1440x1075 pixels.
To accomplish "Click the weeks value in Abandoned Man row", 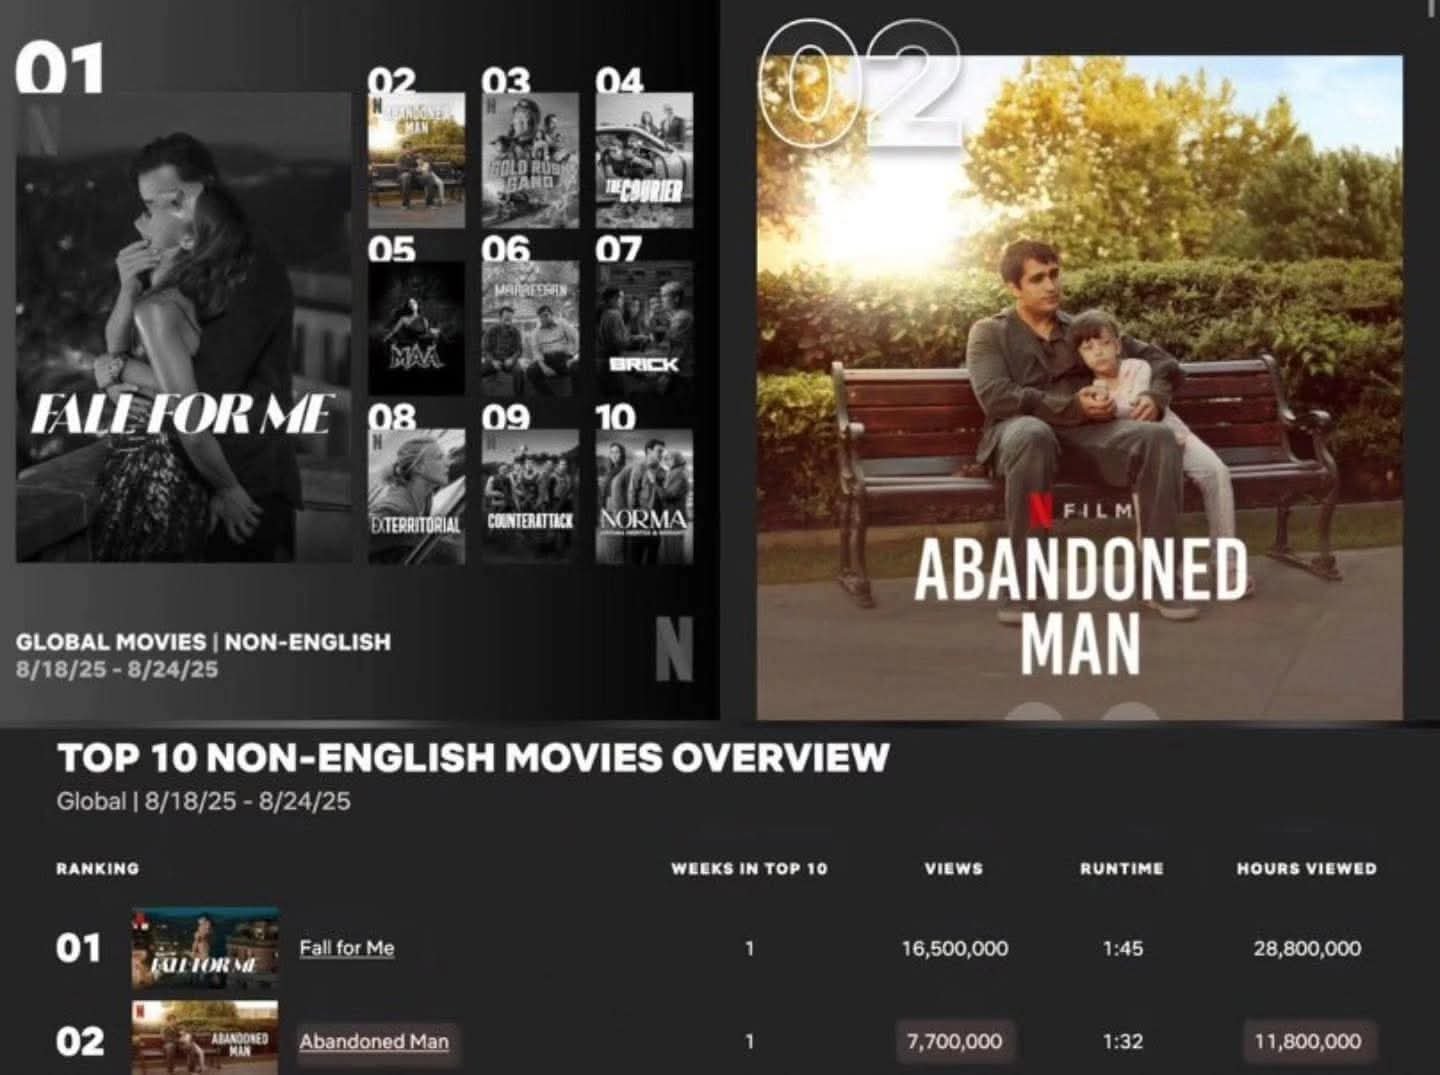I will point(749,1041).
